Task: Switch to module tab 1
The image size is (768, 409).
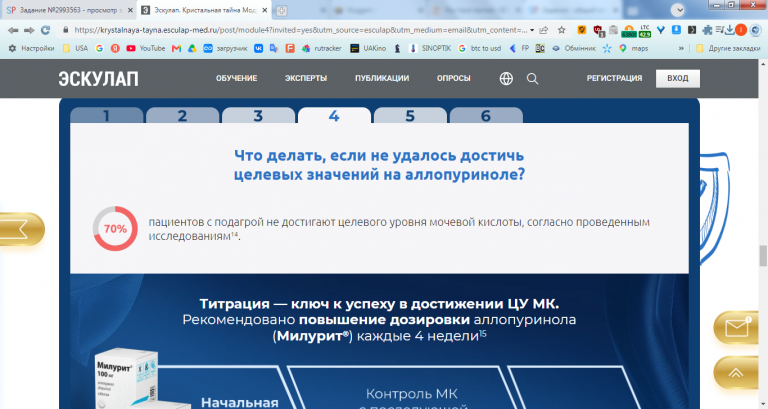Action: click(107, 116)
